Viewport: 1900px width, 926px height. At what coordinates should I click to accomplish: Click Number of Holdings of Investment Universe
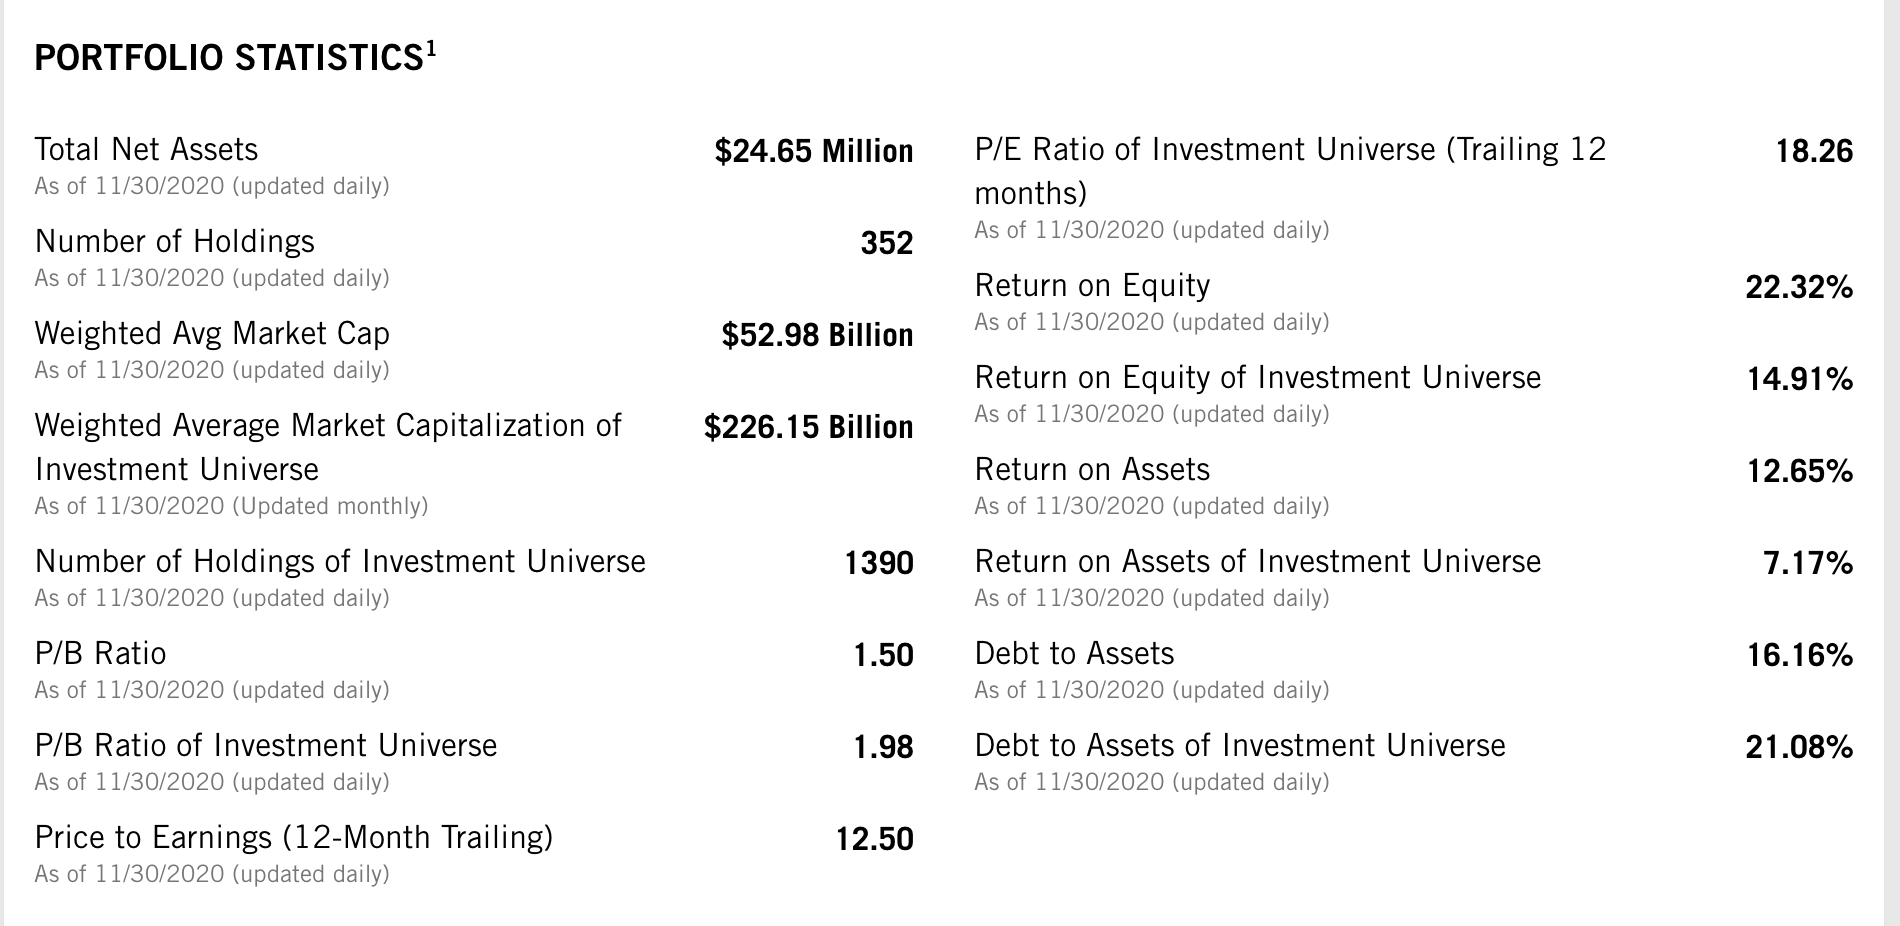pyautogui.click(x=340, y=562)
